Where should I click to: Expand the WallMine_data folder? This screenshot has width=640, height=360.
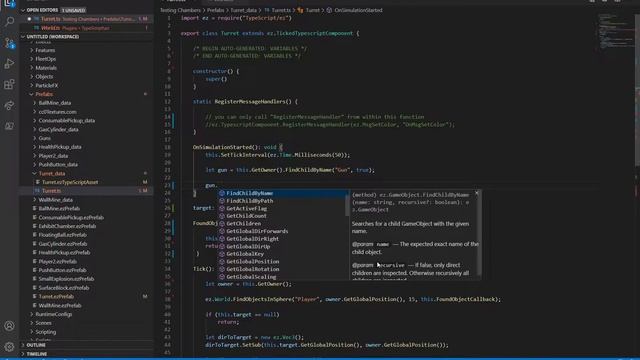tap(56, 200)
